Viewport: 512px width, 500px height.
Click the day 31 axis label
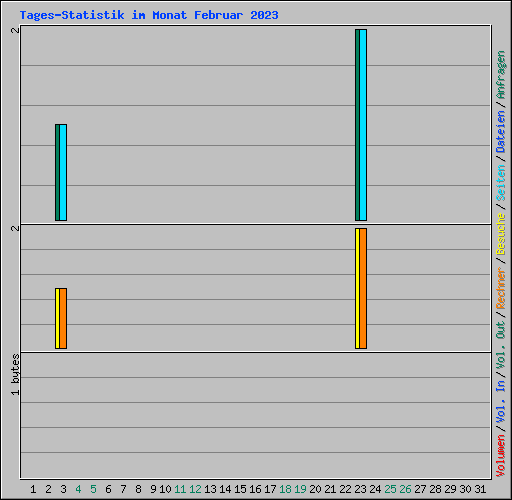pyautogui.click(x=480, y=489)
